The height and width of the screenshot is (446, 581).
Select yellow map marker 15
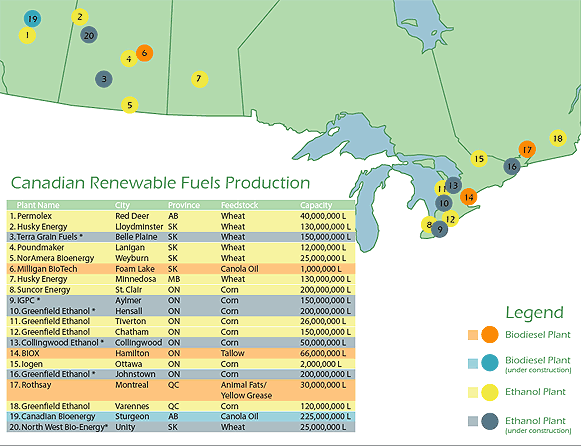coord(479,159)
